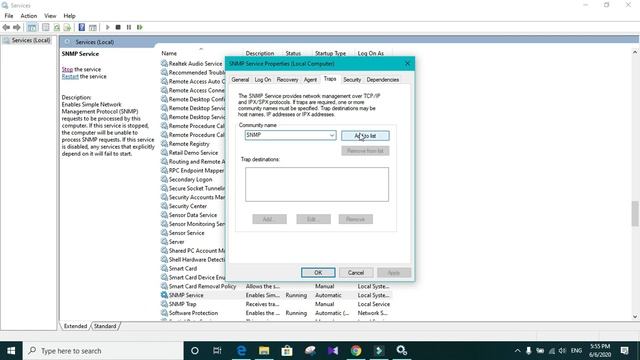Click the Back arrow in the toolbar
This screenshot has width=640, height=360.
point(6,27)
